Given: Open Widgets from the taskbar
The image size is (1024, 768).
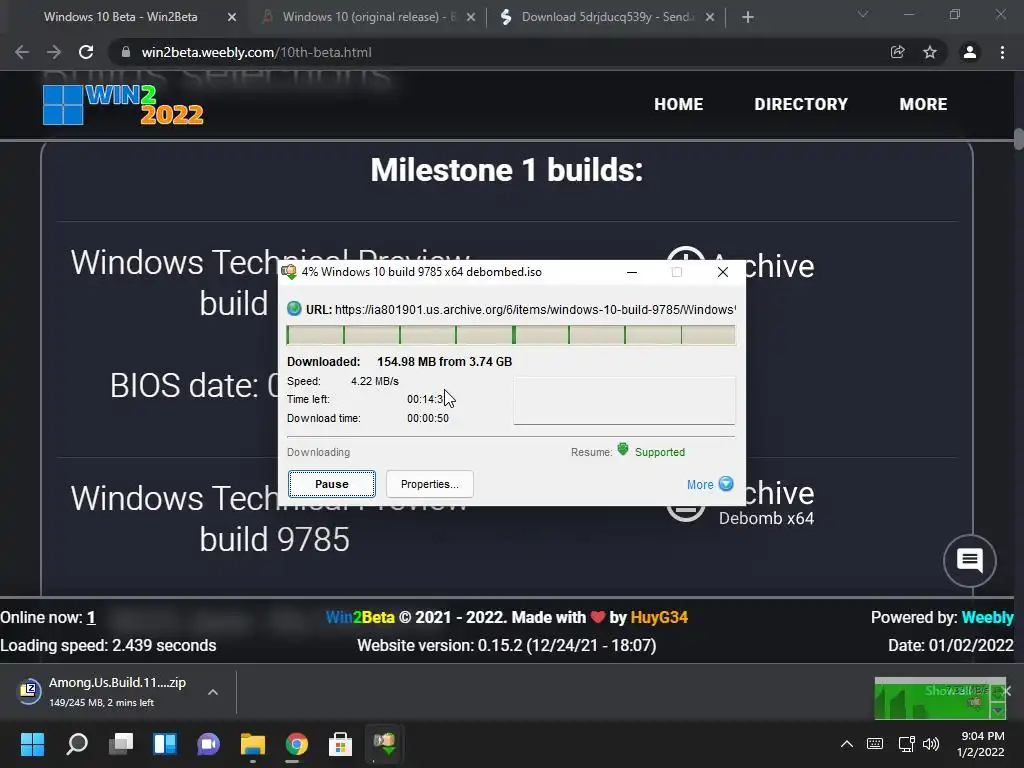Looking at the screenshot, I should (x=165, y=744).
